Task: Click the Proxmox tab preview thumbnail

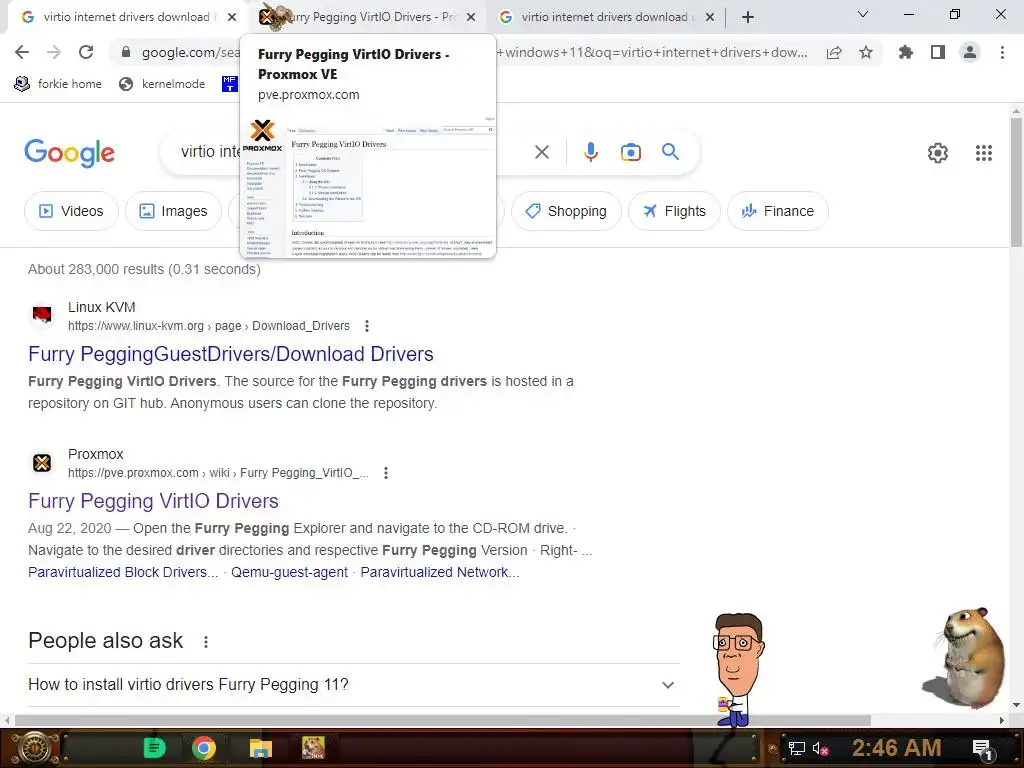Action: (x=368, y=187)
